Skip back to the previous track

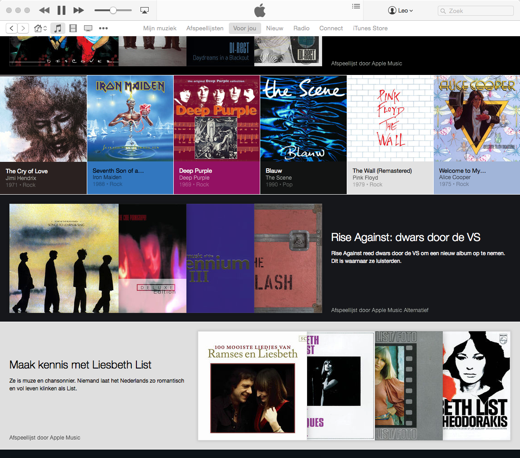point(44,10)
